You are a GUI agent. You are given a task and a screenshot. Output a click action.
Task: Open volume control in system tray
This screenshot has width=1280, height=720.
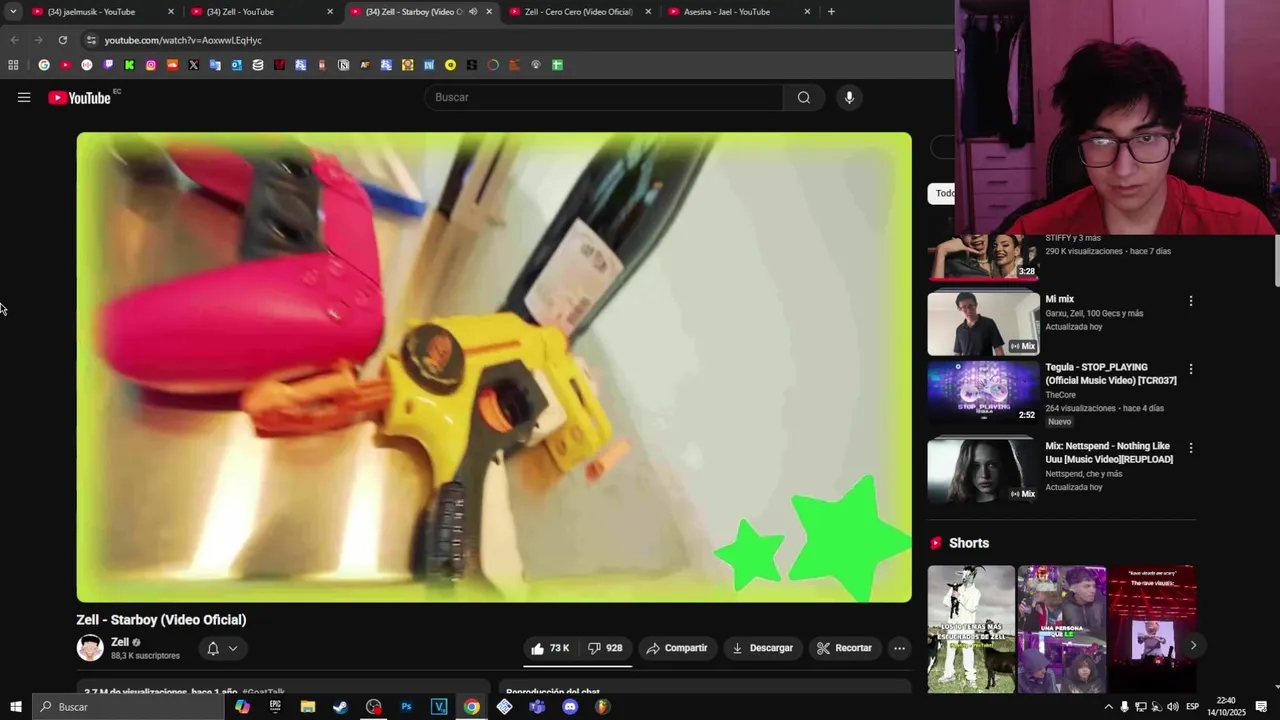tap(1172, 707)
